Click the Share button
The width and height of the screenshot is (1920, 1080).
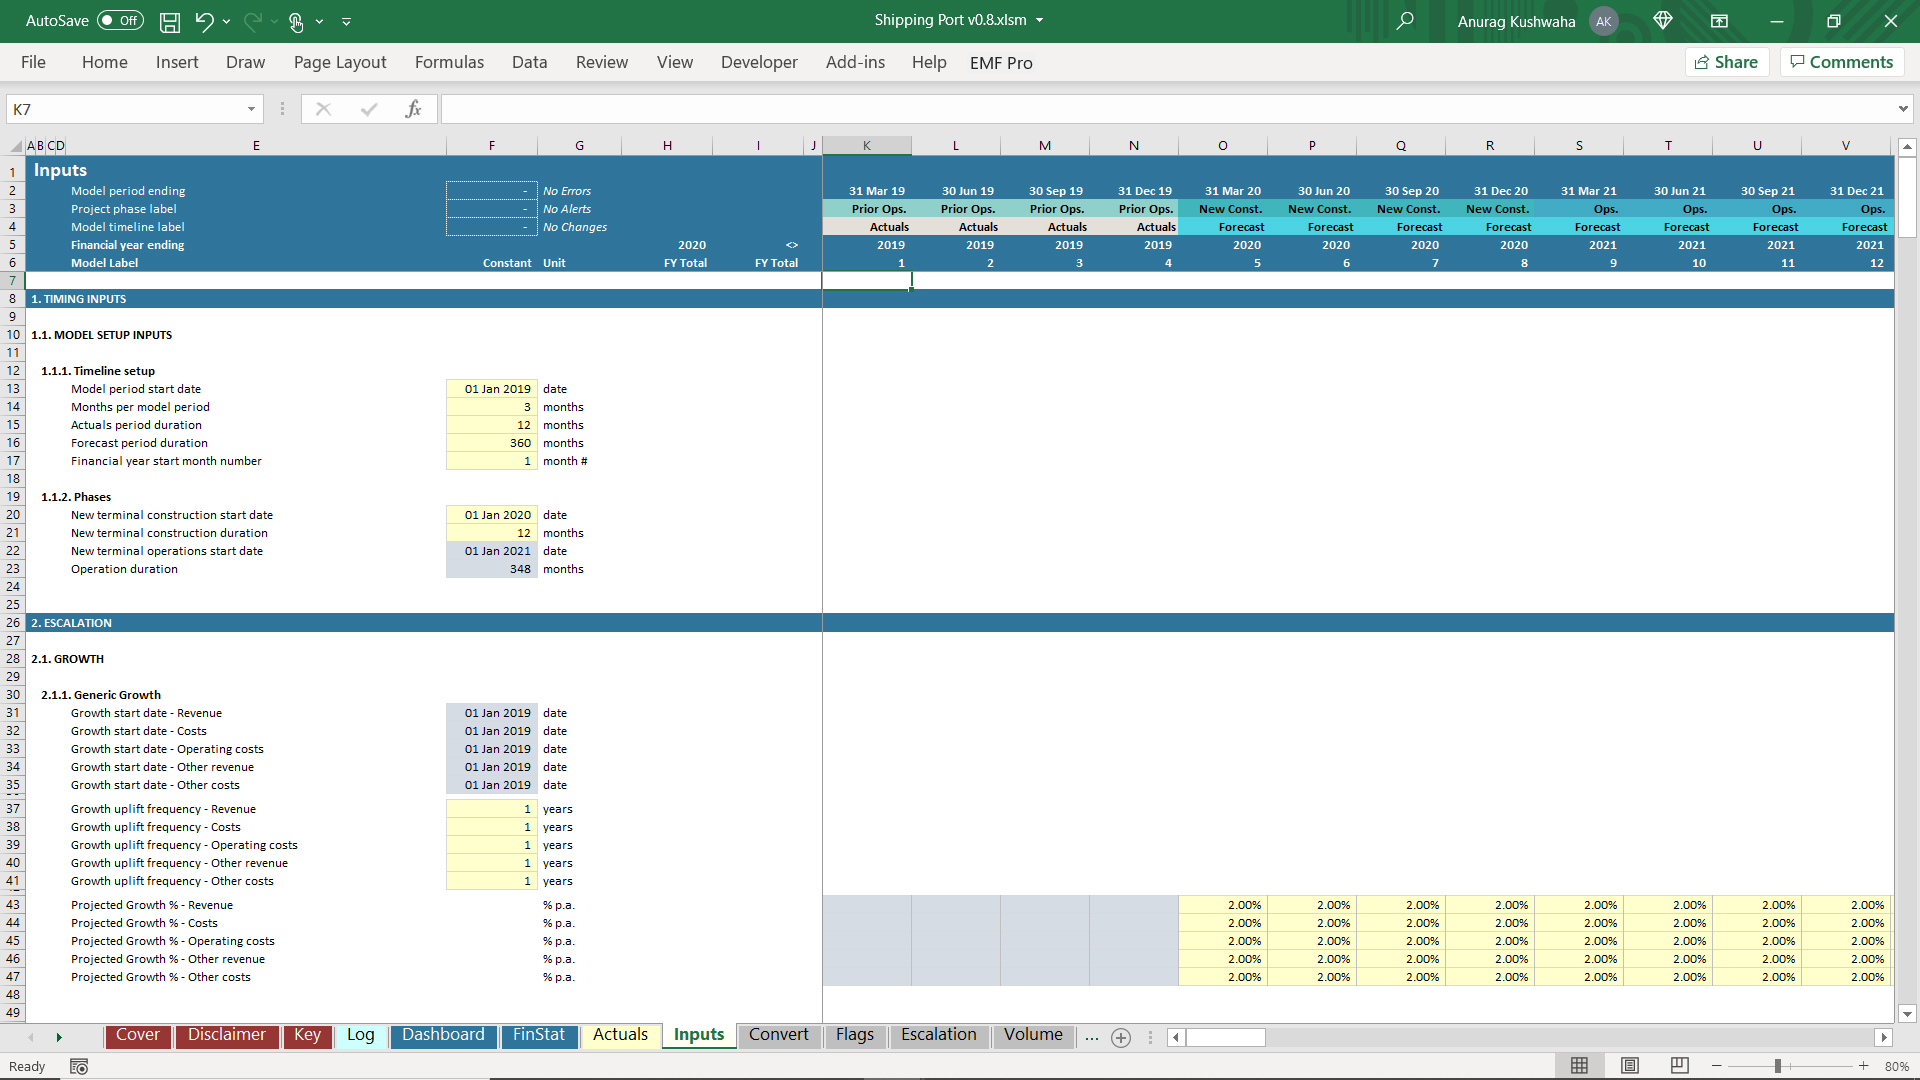pos(1727,62)
